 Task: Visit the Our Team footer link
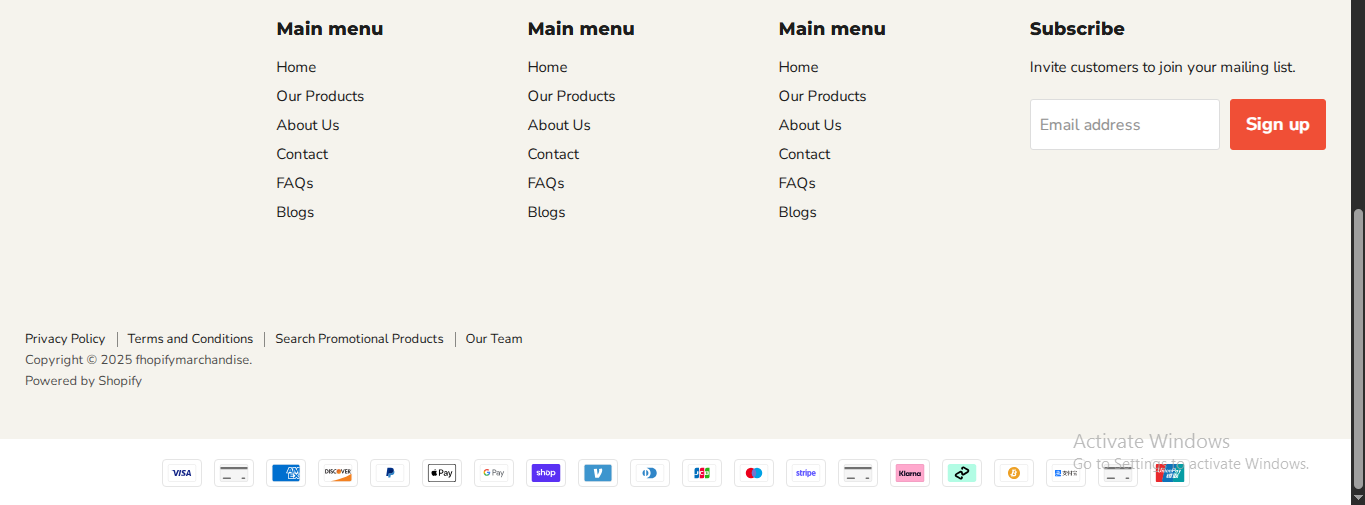tap(494, 339)
